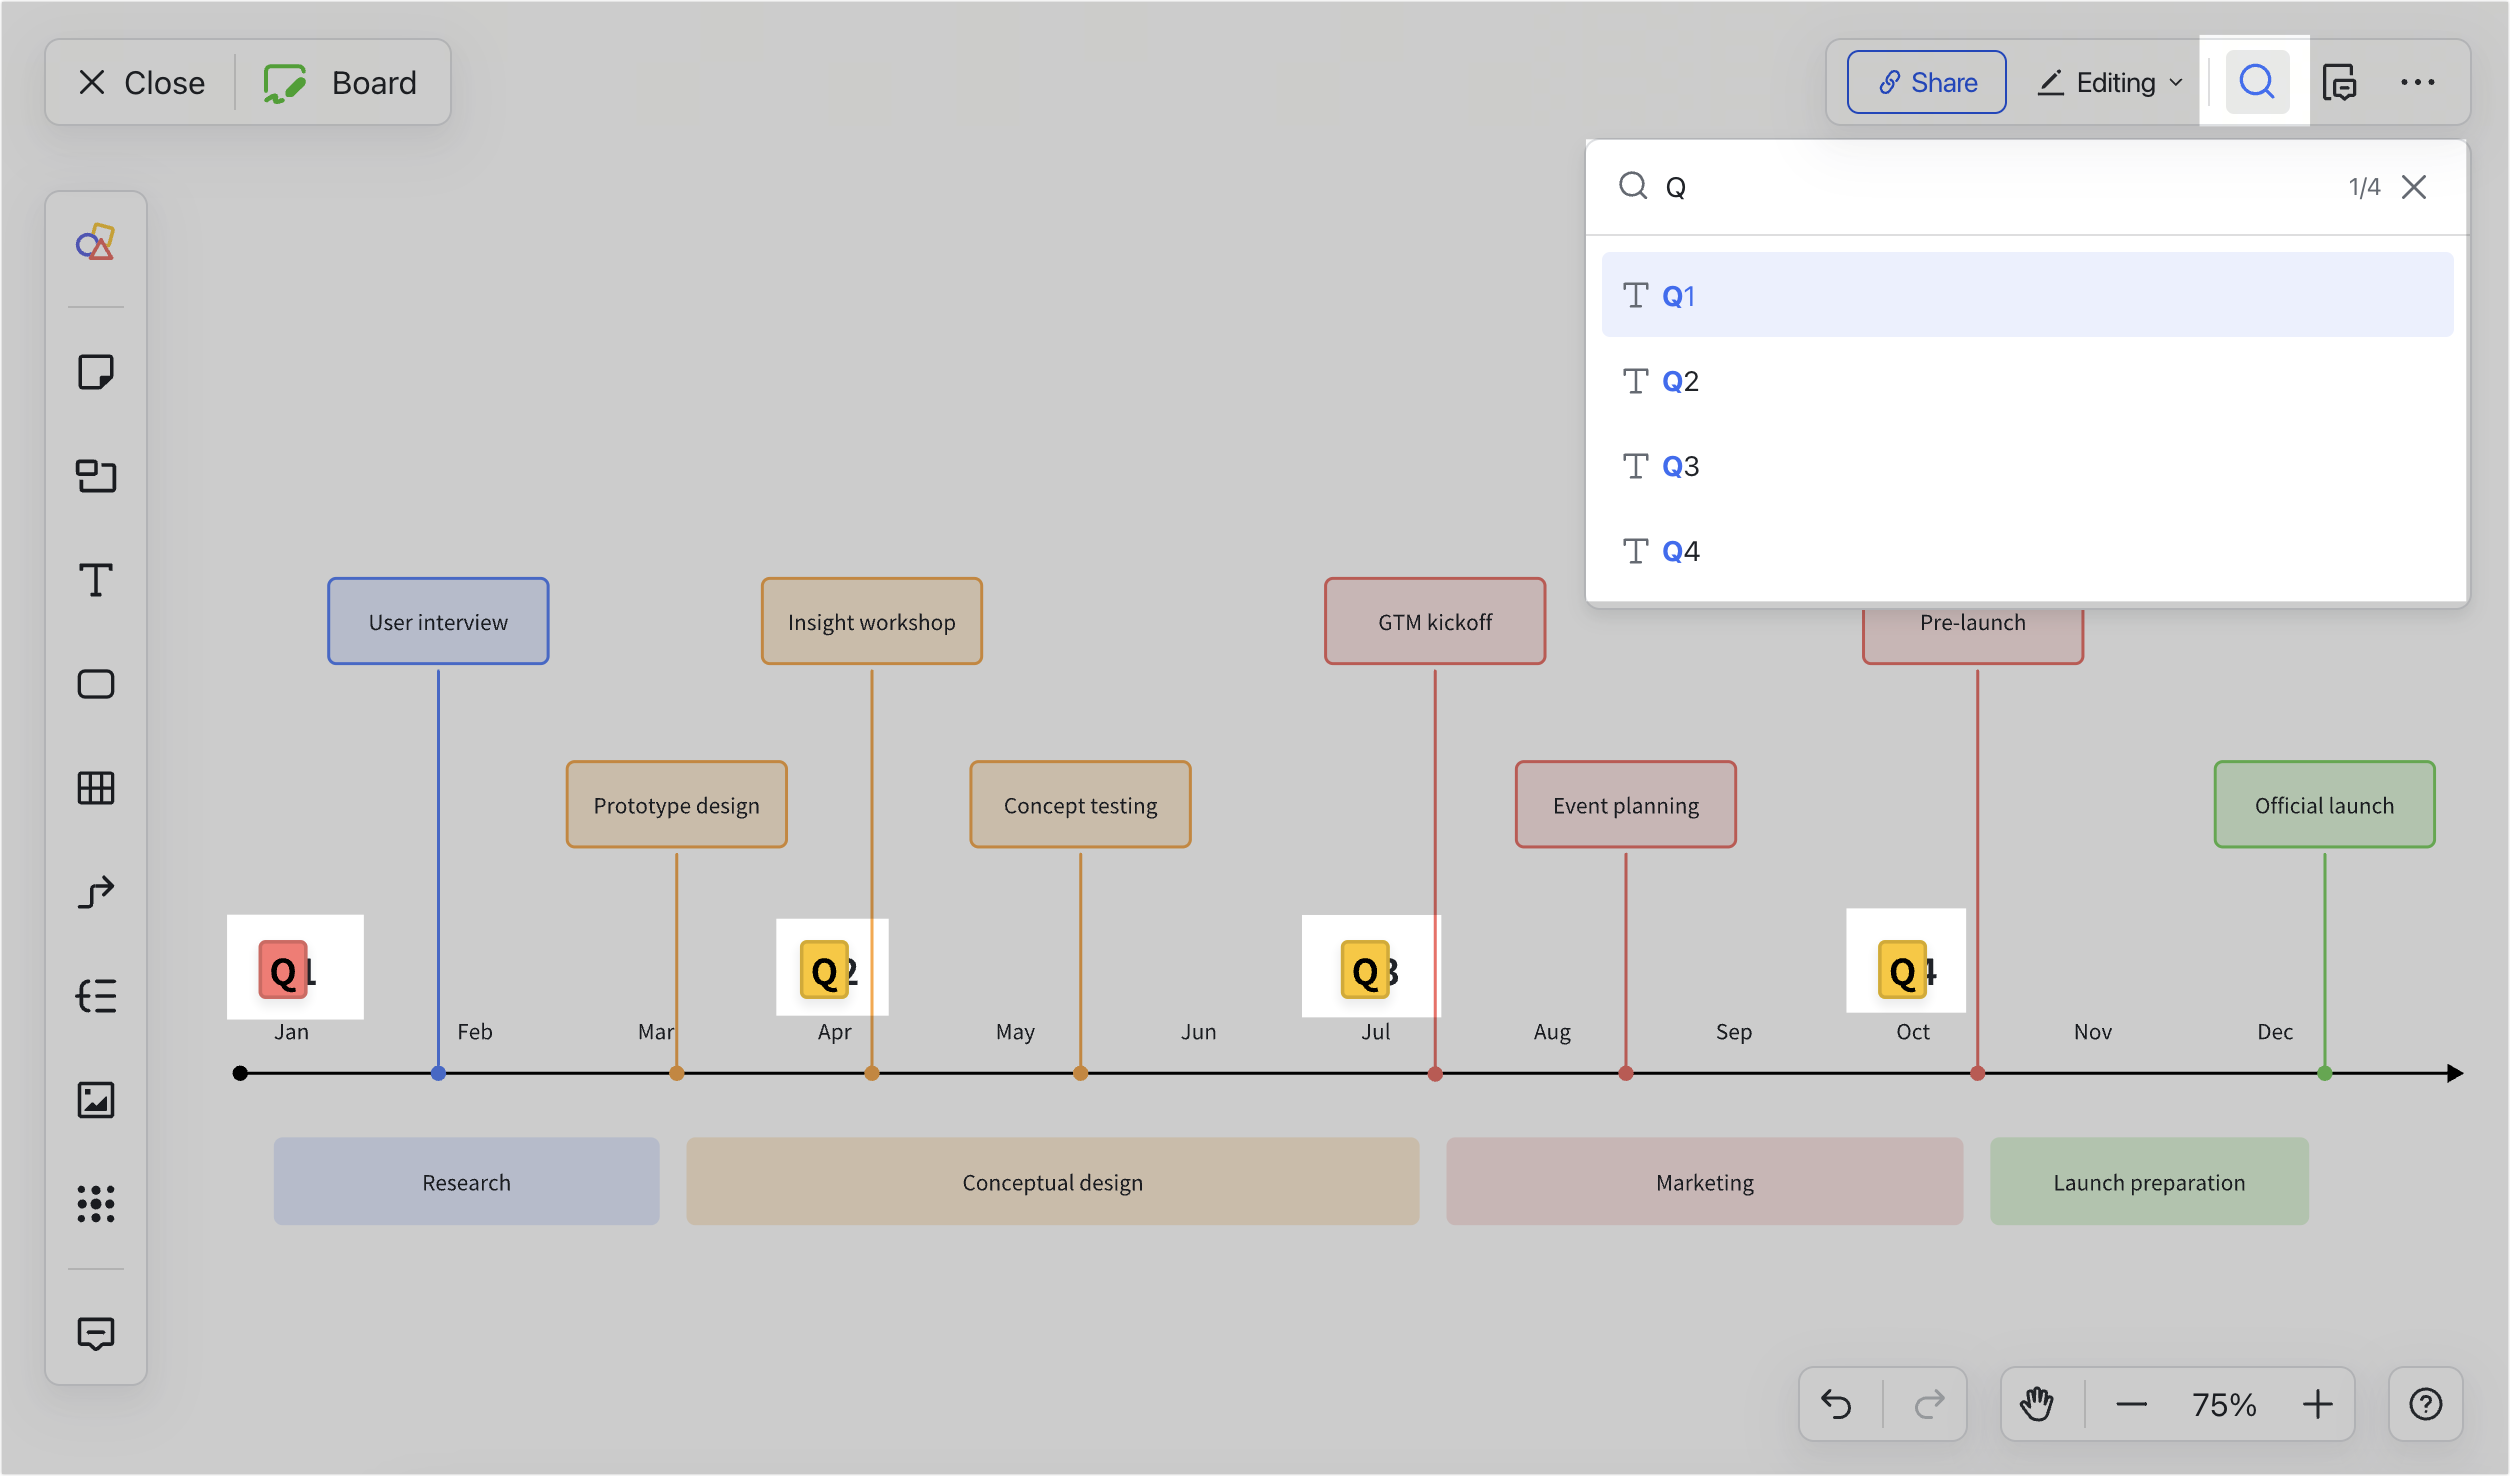Click the Dec month label
The width and height of the screenshot is (2510, 1476).
pyautogui.click(x=2275, y=1031)
